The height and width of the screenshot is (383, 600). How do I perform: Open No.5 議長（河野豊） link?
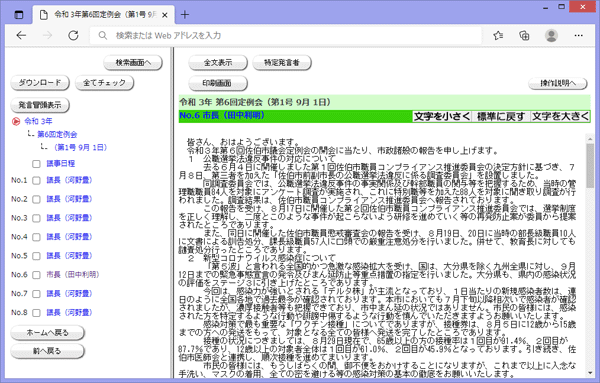click(x=69, y=256)
